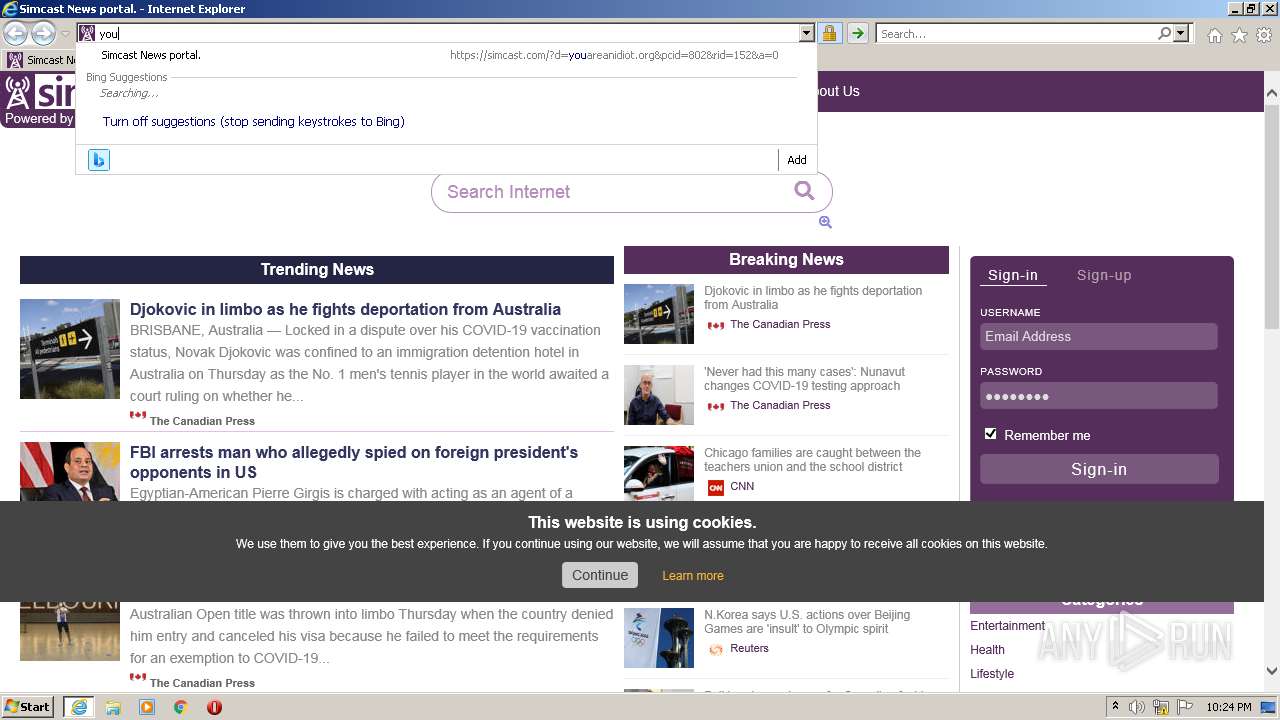Click Learn more about cookies
This screenshot has width=1280, height=720.
tap(693, 576)
